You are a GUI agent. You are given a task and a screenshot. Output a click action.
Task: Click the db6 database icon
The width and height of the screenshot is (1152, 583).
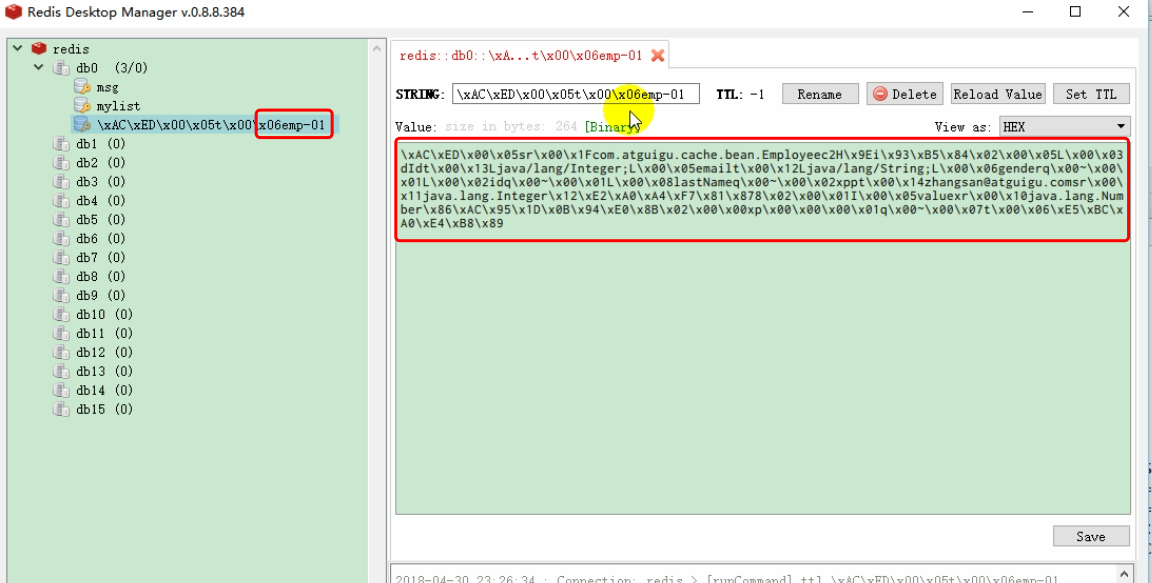[x=62, y=239]
